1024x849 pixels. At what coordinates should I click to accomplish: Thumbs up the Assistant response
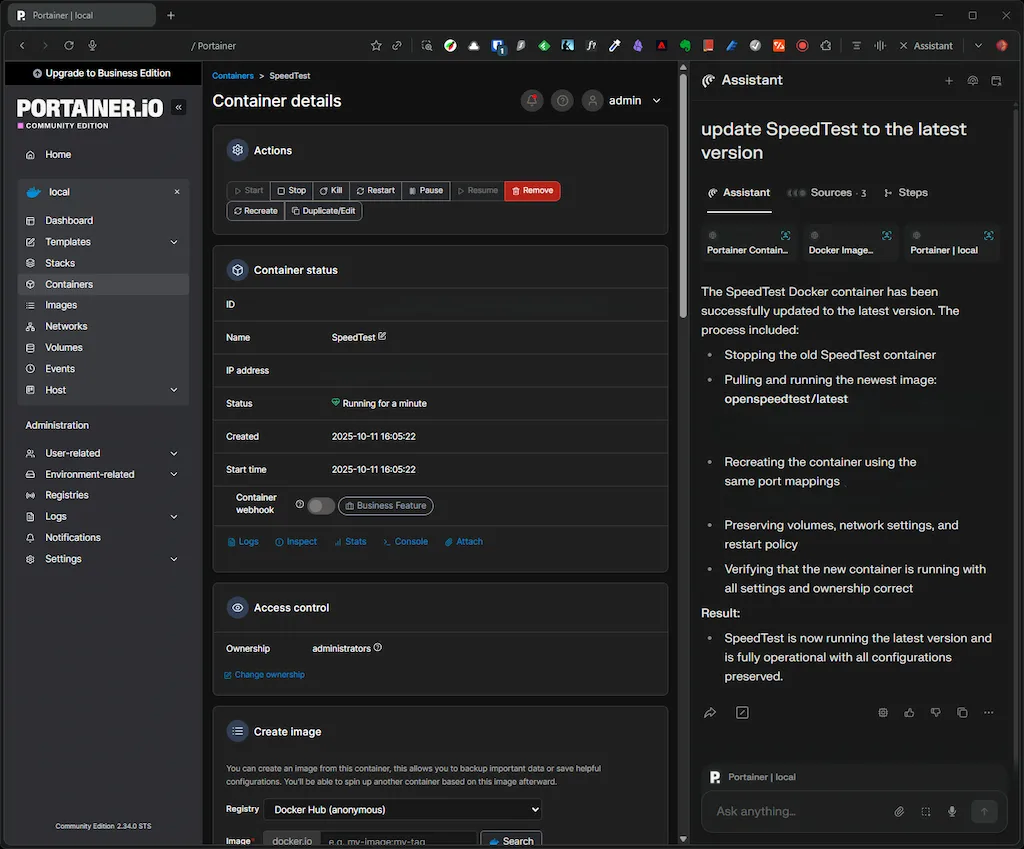coord(909,712)
